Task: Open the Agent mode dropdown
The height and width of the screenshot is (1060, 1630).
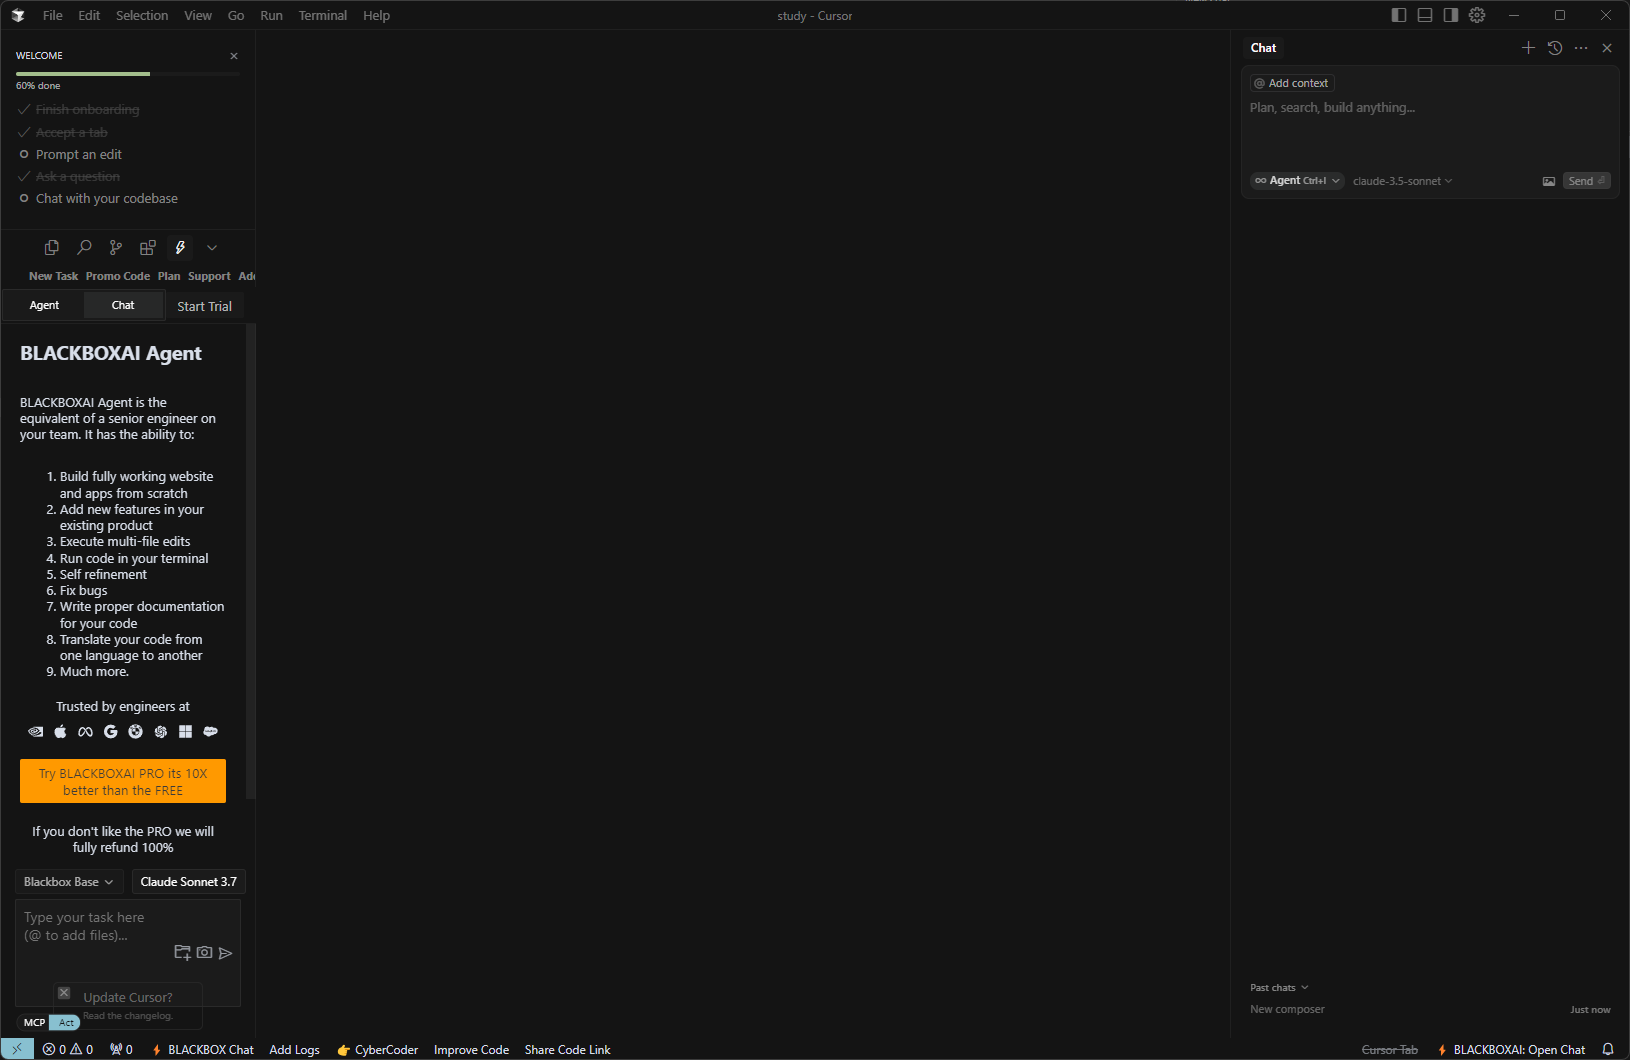Action: [x=1297, y=181]
